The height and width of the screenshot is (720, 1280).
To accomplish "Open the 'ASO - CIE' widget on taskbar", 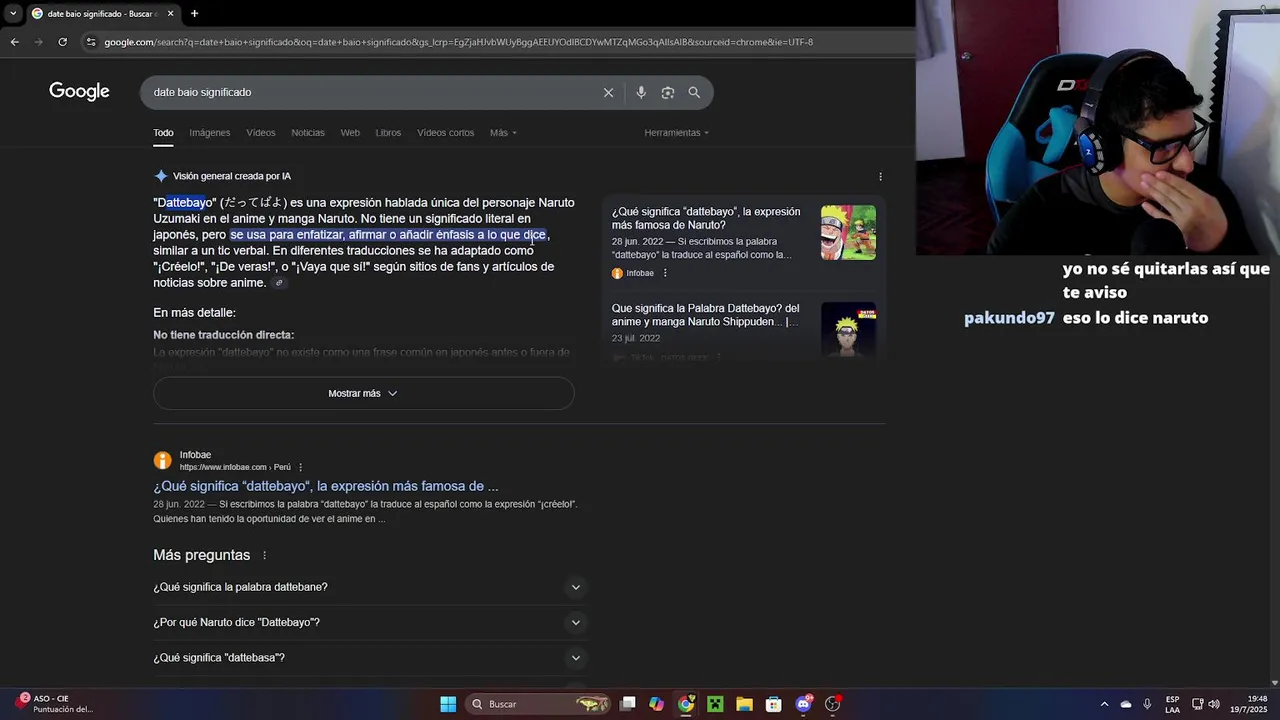I will 56,704.
